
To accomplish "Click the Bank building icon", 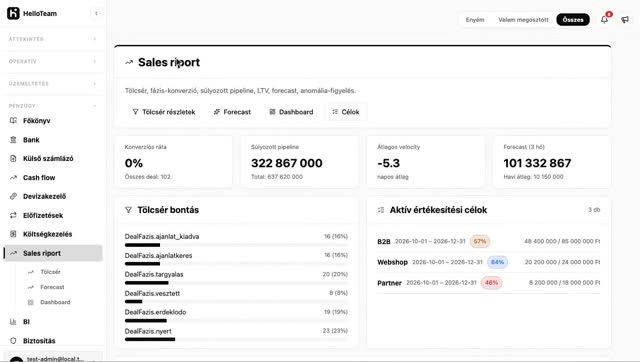I will pos(13,140).
